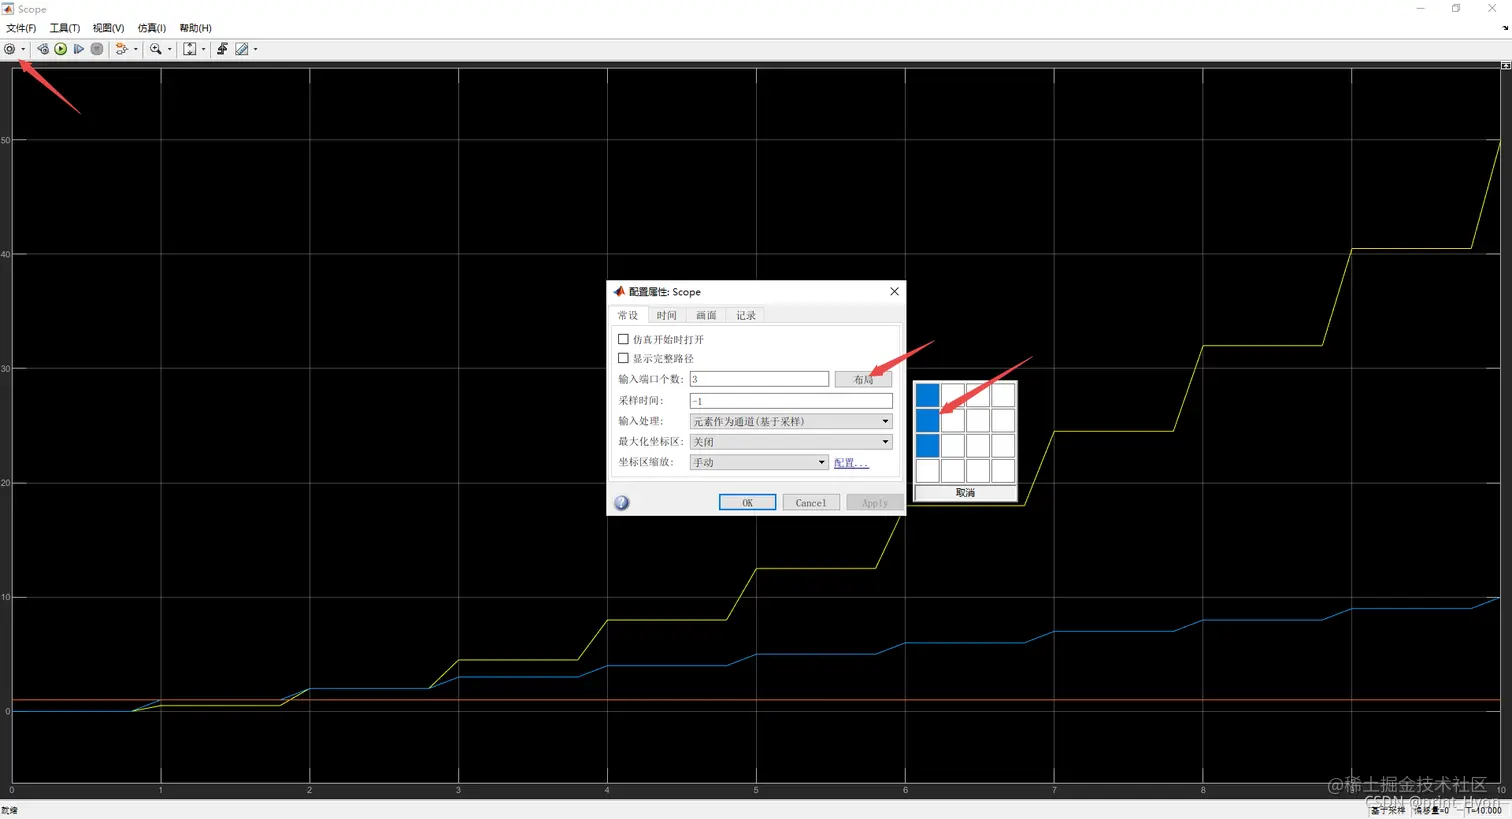This screenshot has width=1512, height=819.
Task: Select the first-row blue layout grid cell
Action: click(927, 395)
